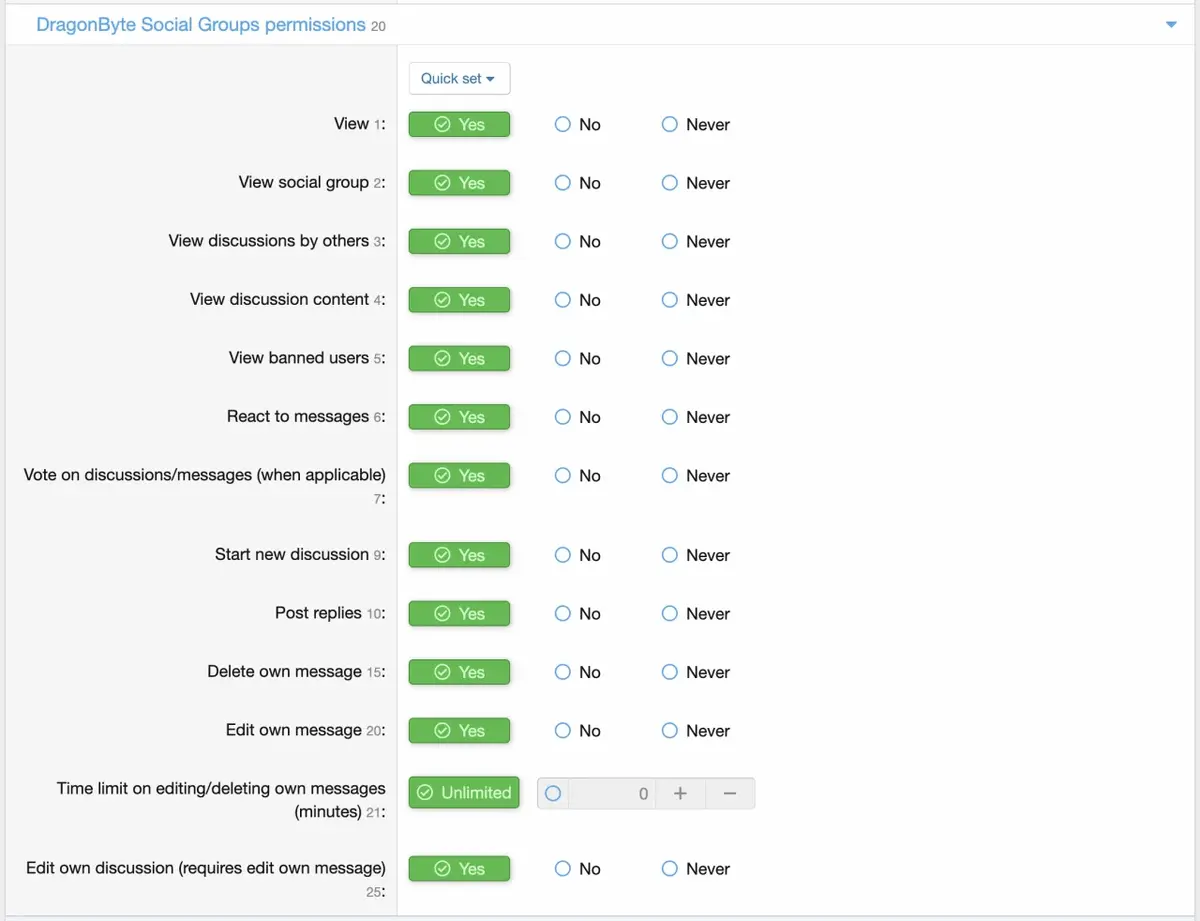
Task: Select Yes for Delete own message
Action: pyautogui.click(x=460, y=672)
